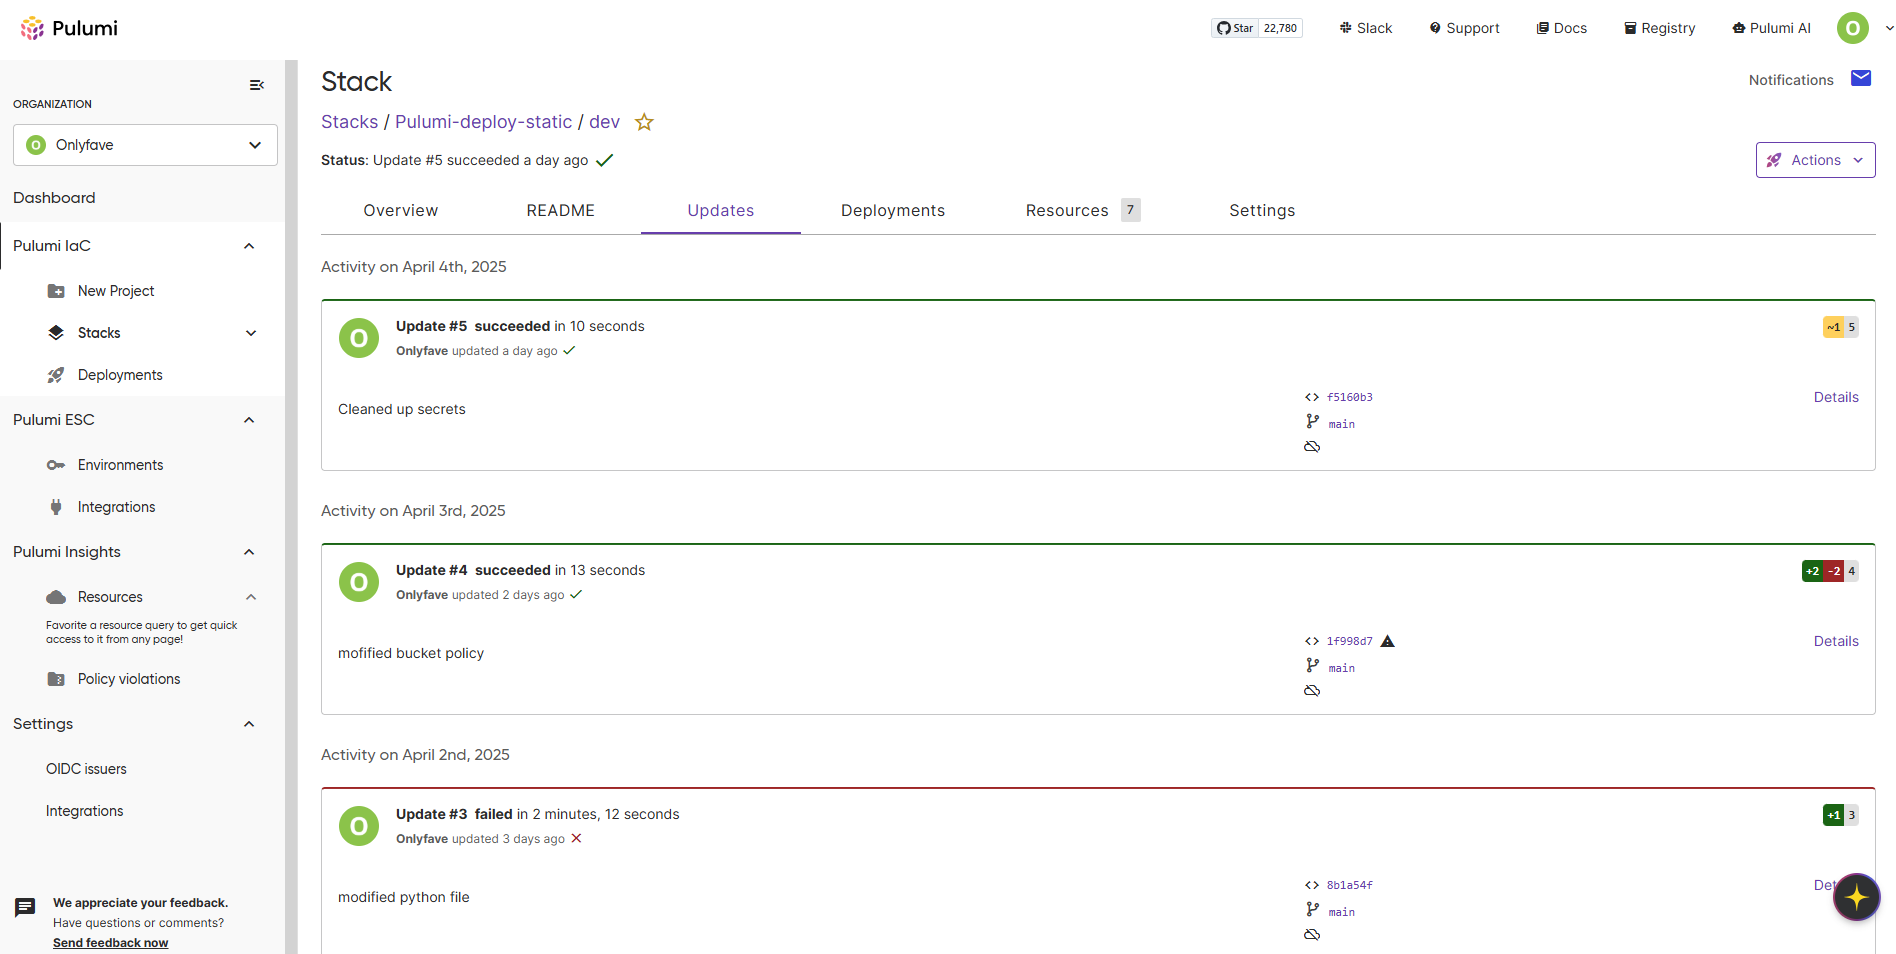This screenshot has width=1896, height=954.
Task: Open the Slack community link
Action: point(1366,28)
